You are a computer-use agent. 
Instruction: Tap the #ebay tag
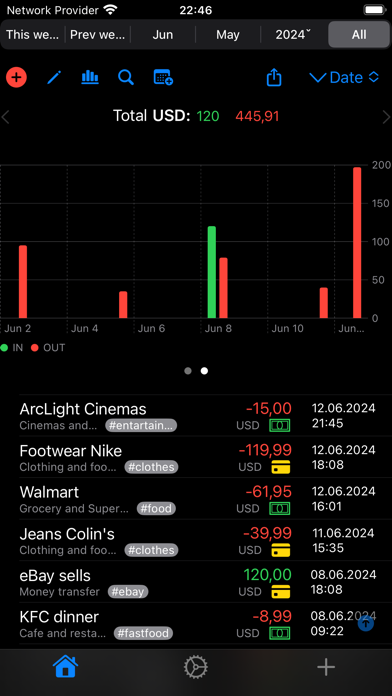128,591
